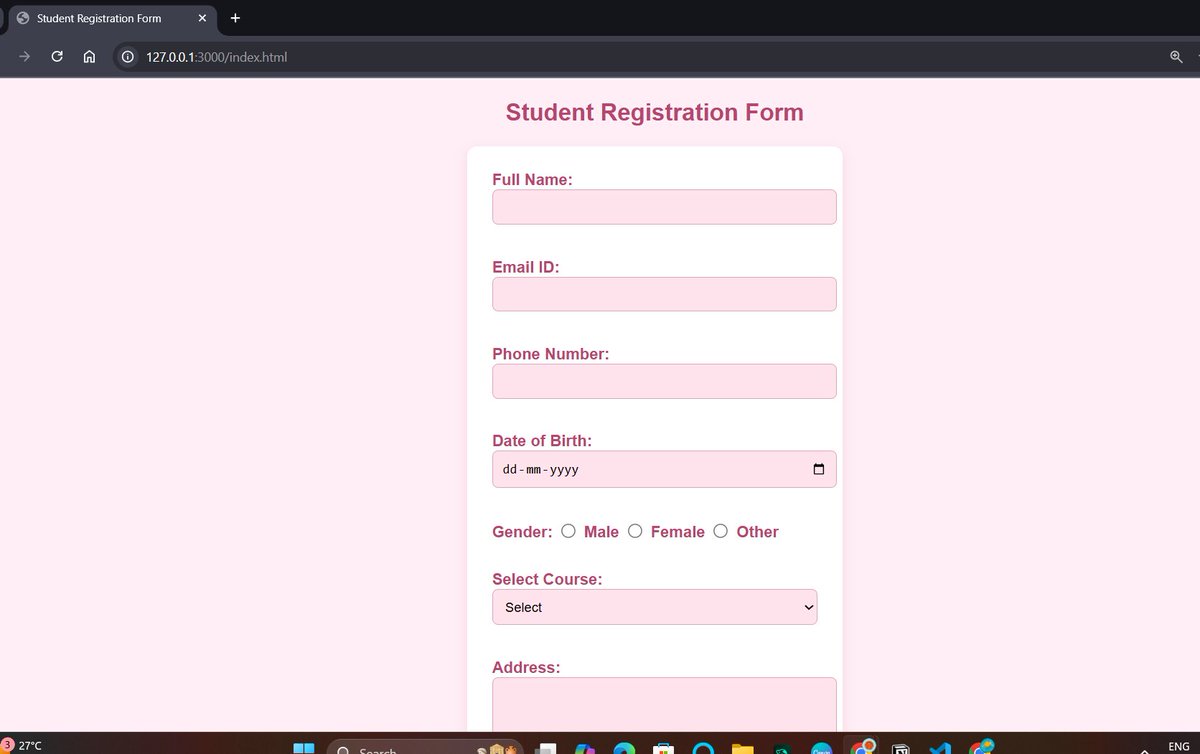Click the Select Course label
1200x754 pixels.
pyautogui.click(x=547, y=579)
